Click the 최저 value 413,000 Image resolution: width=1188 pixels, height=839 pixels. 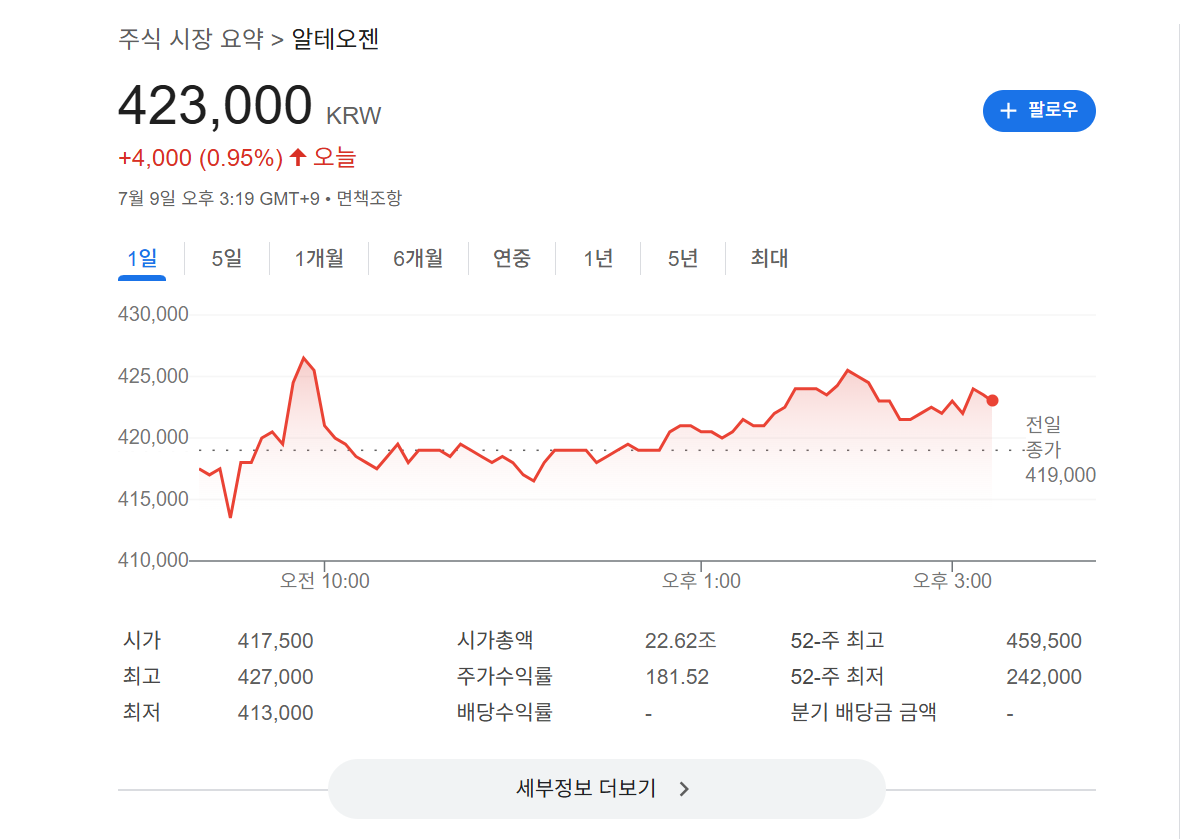tap(275, 713)
